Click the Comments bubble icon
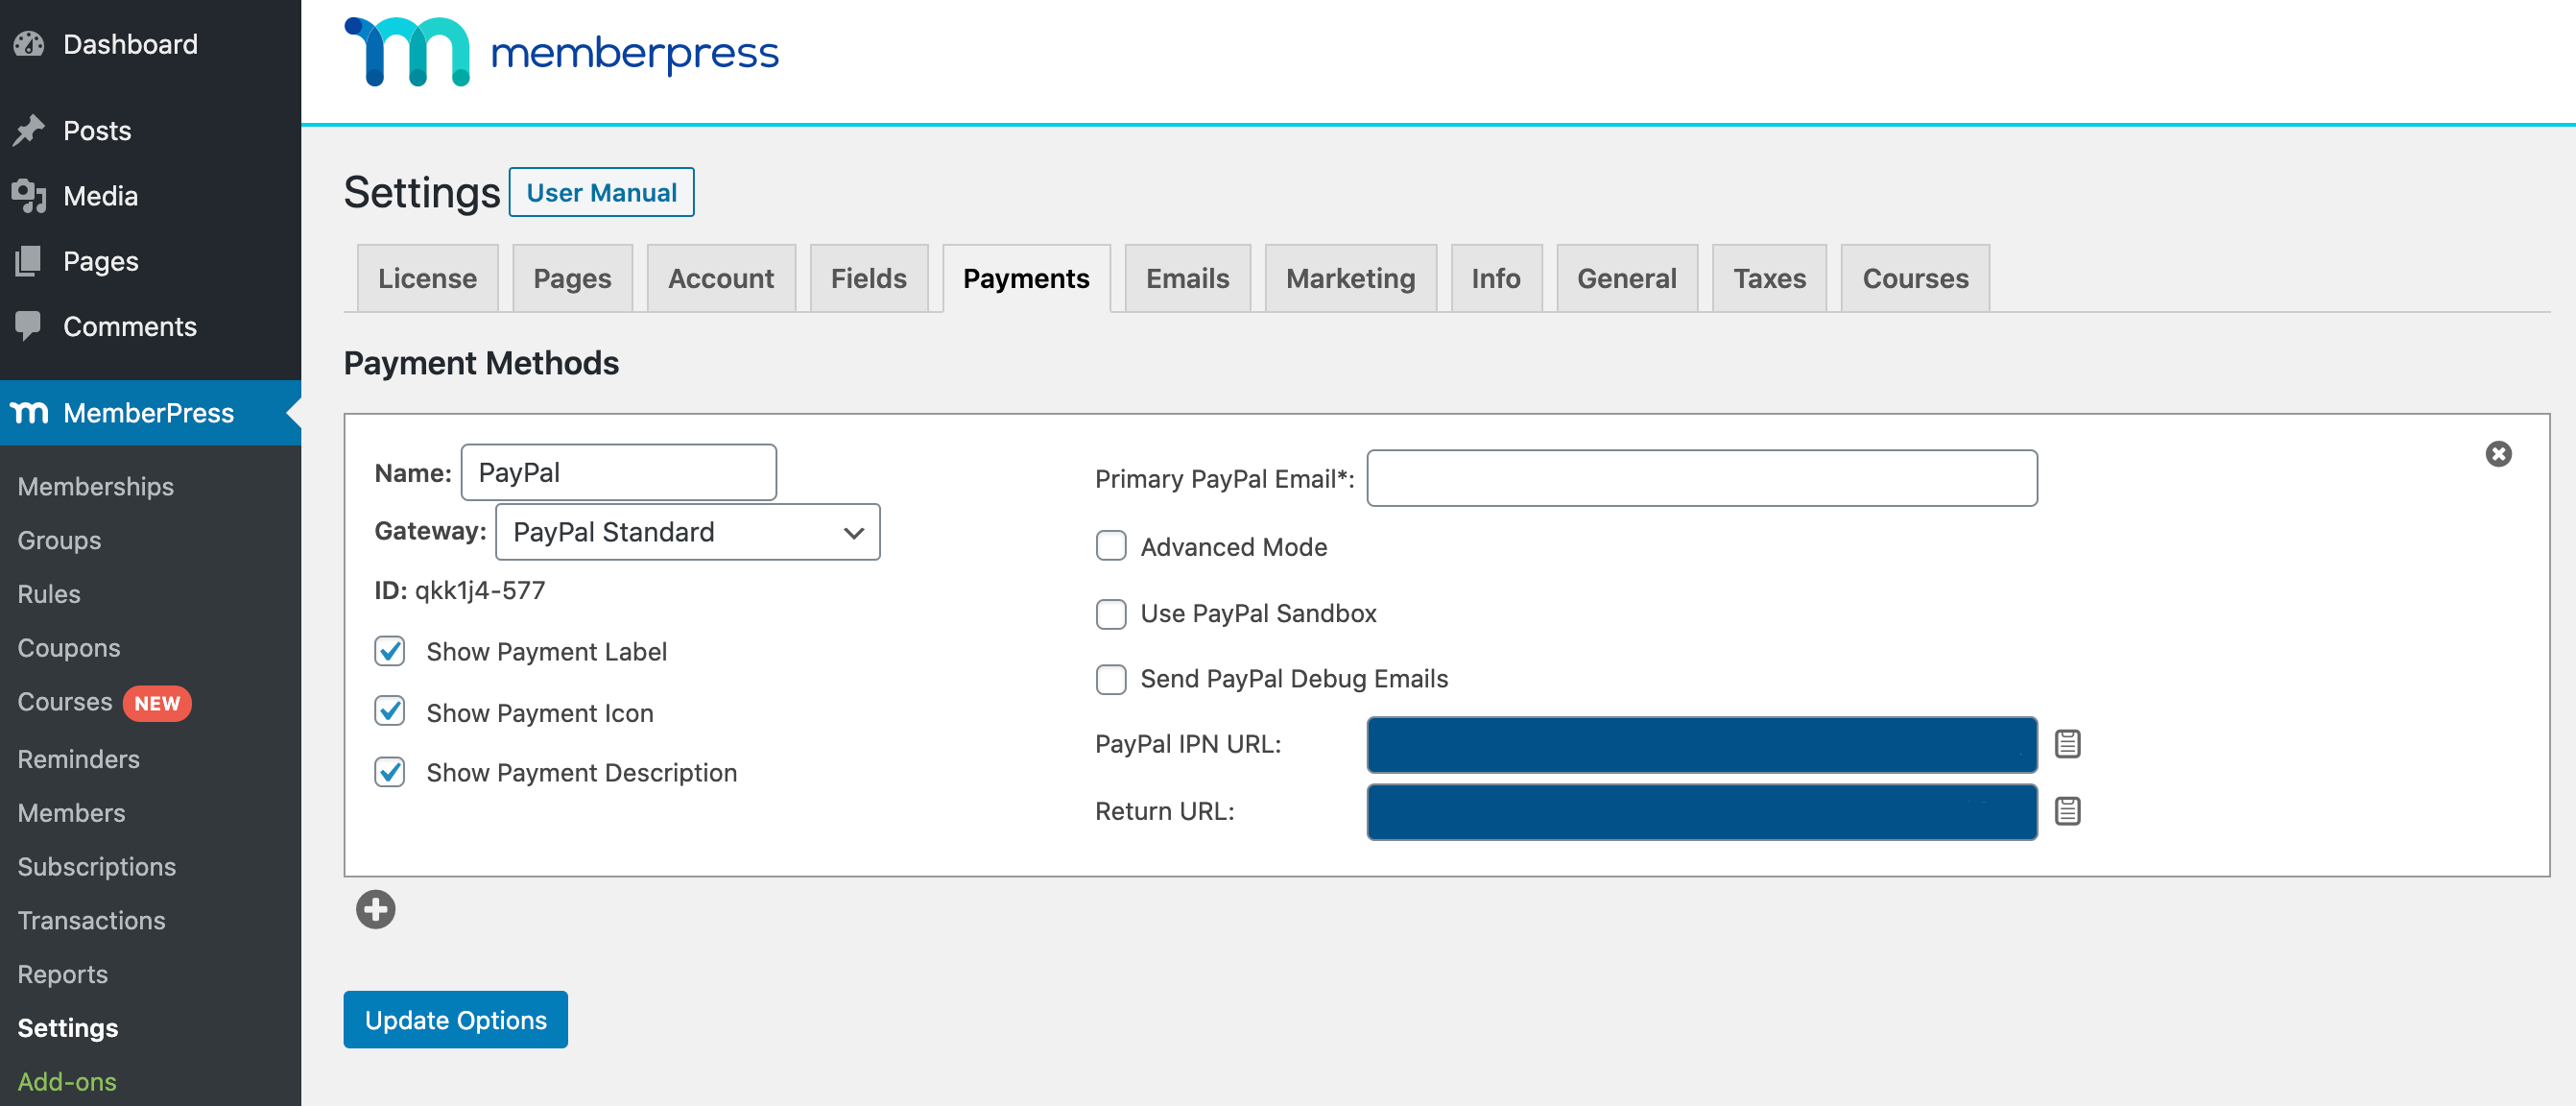 pos(29,326)
